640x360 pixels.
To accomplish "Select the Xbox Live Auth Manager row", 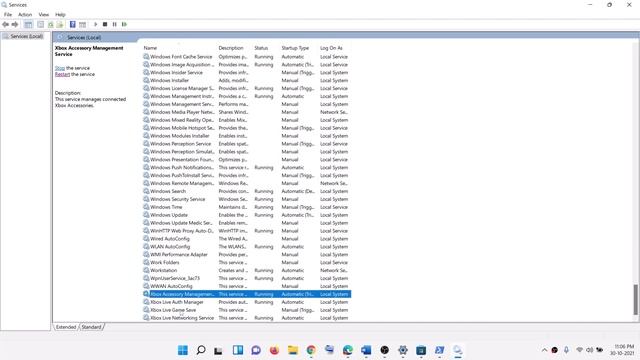I will [x=247, y=302].
